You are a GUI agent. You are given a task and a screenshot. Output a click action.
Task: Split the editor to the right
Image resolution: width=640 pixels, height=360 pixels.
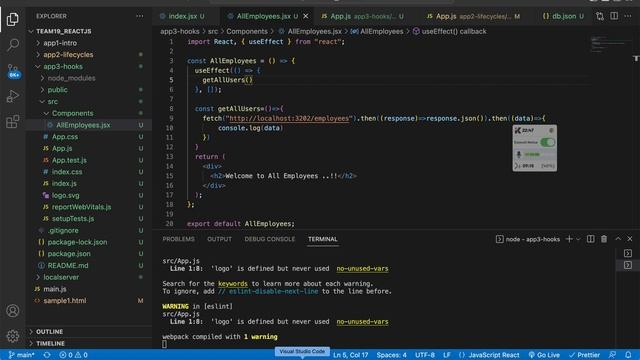point(614,16)
